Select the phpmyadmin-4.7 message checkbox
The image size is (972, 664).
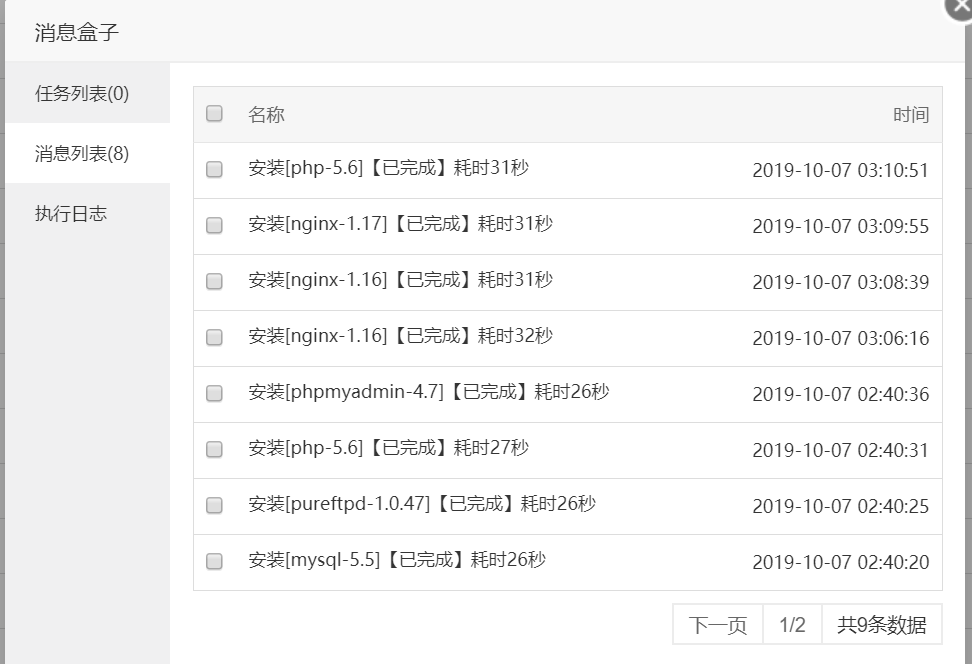(x=214, y=393)
